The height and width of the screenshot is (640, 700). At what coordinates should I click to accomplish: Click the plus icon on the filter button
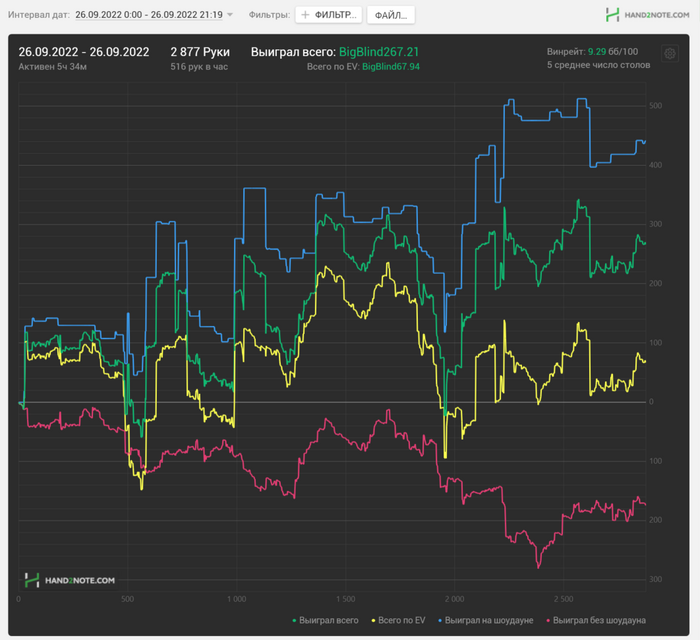point(305,15)
